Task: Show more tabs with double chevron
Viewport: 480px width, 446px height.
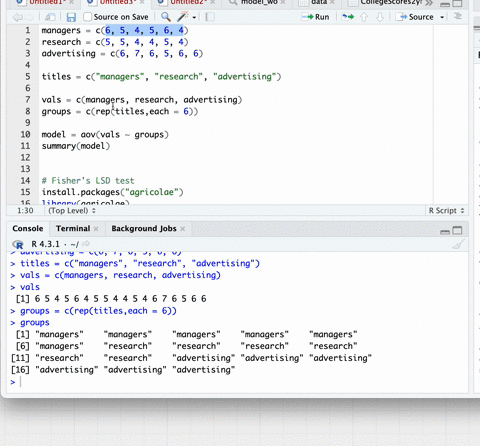Action: coord(429,3)
